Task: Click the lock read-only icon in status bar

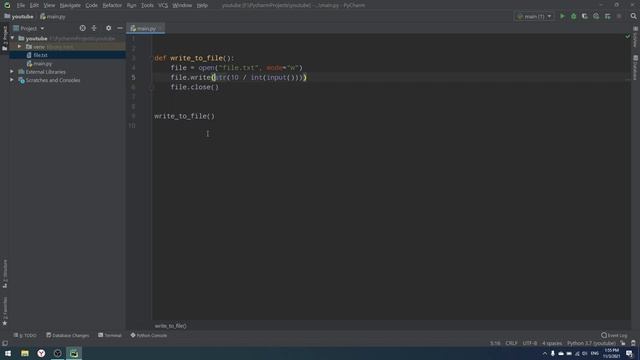Action: pyautogui.click(x=623, y=343)
